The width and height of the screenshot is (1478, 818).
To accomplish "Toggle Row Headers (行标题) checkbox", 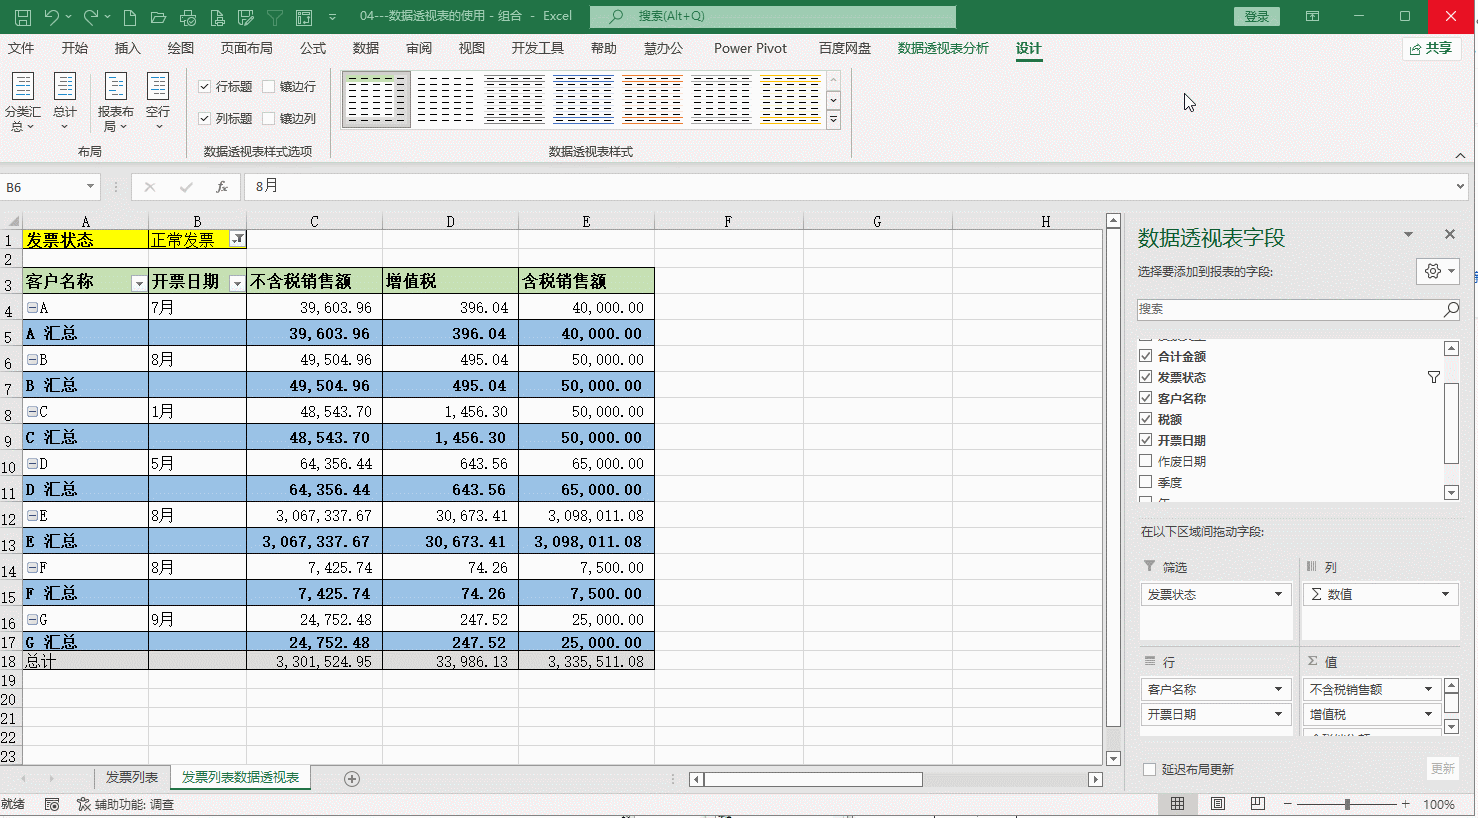I will point(204,87).
